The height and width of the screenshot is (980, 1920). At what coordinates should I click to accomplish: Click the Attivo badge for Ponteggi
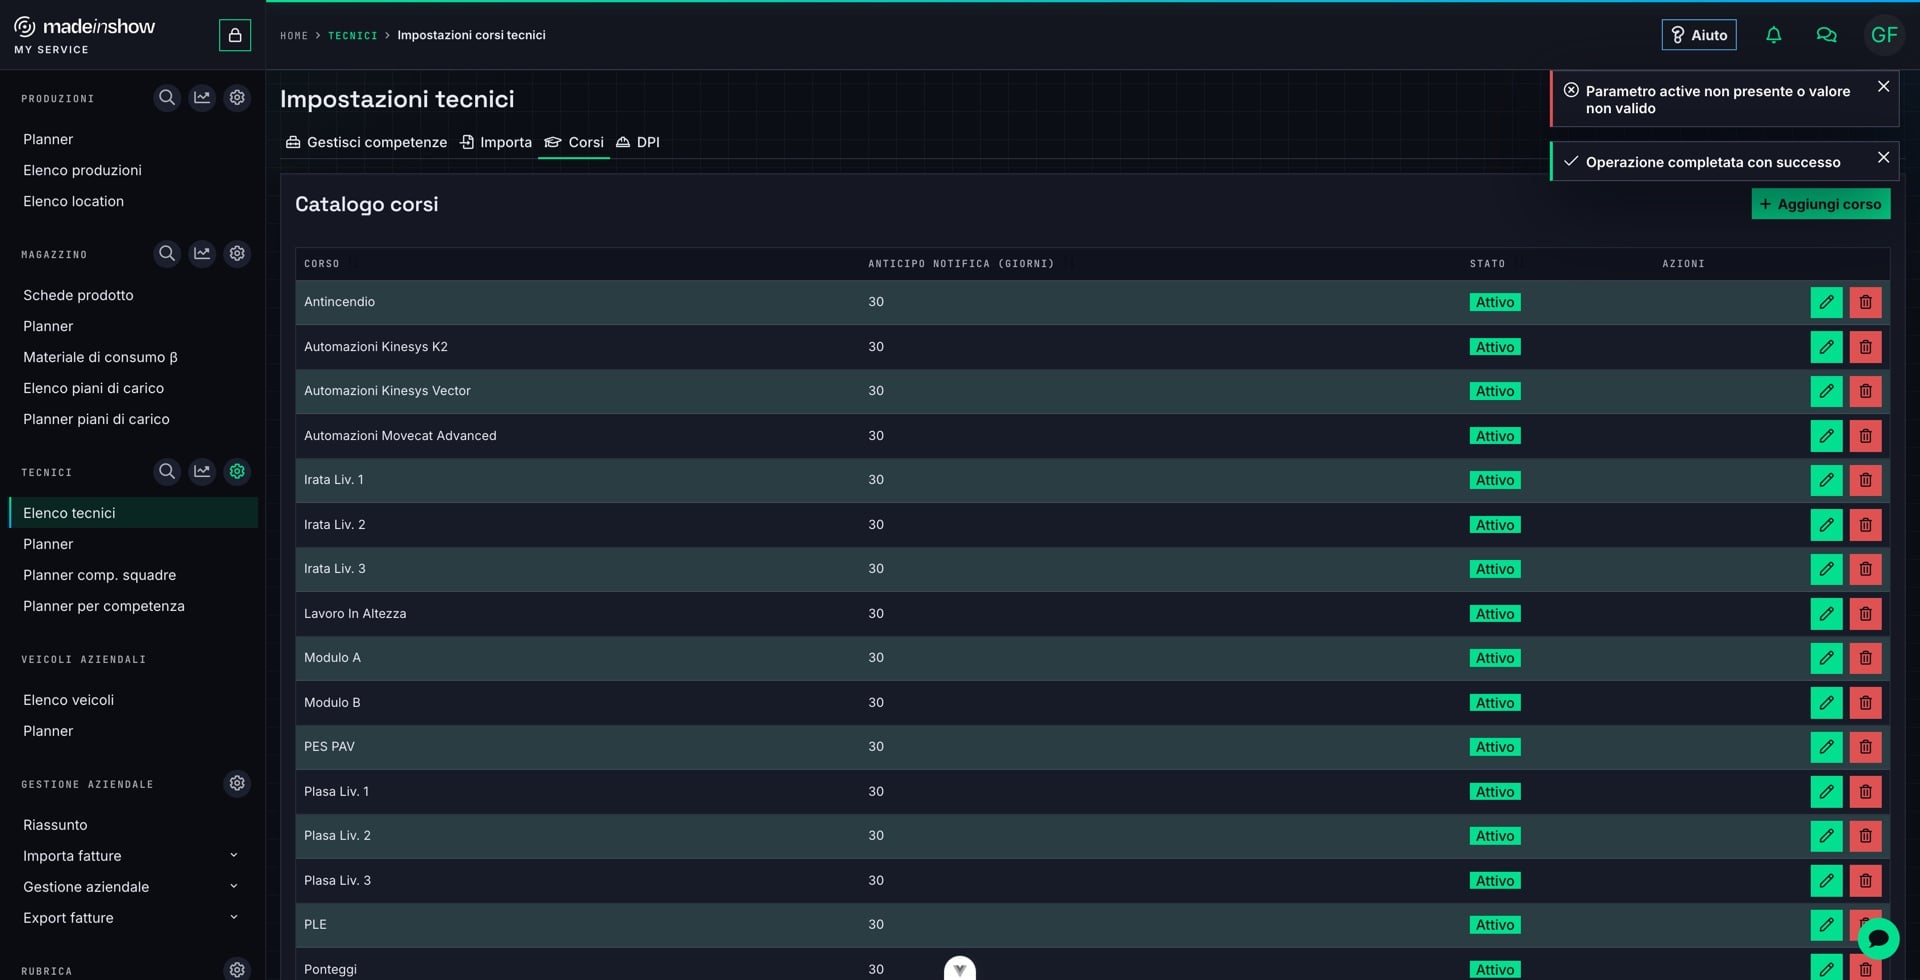tap(1495, 969)
